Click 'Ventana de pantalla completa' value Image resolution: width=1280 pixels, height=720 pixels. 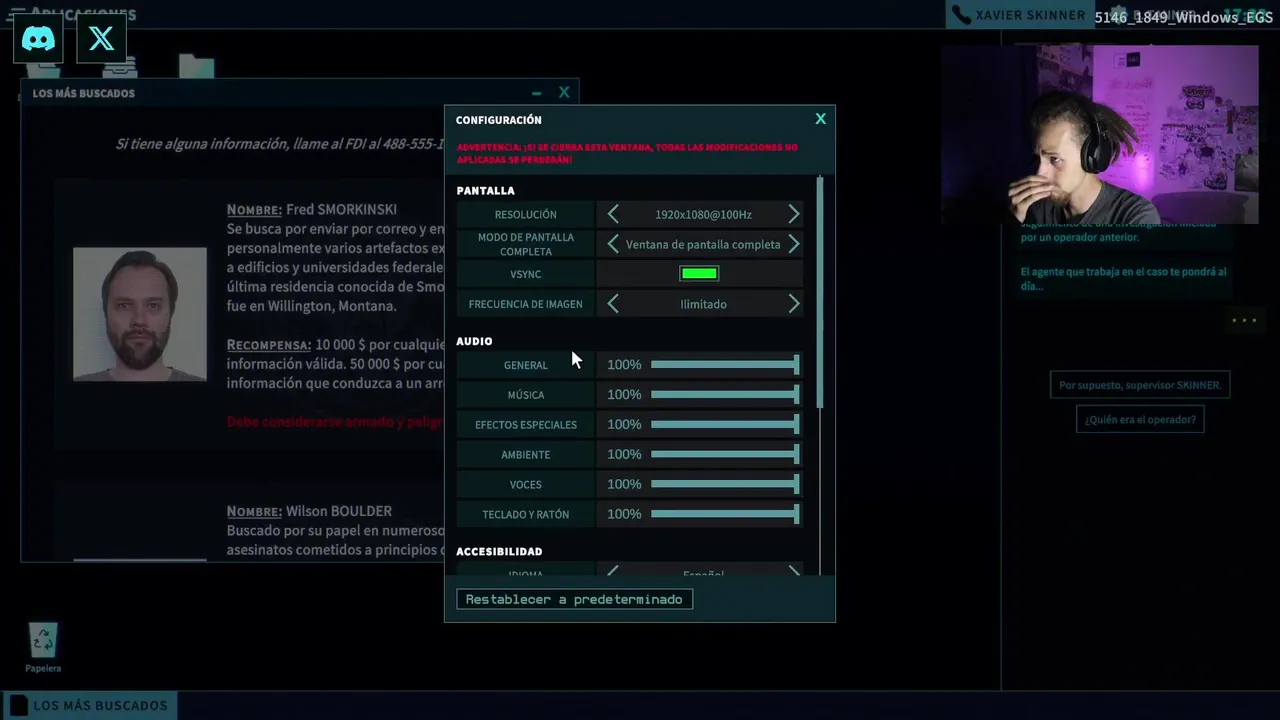click(x=703, y=244)
